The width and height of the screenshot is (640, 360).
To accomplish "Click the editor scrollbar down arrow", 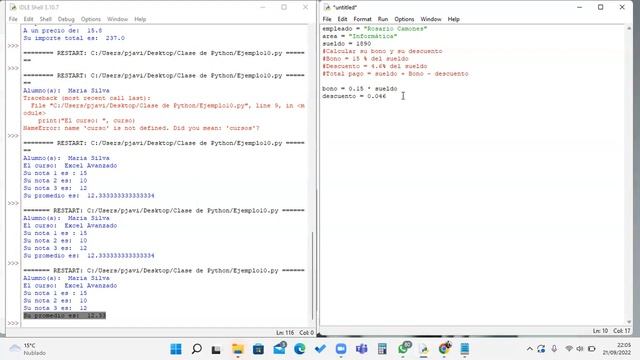I will click(629, 322).
